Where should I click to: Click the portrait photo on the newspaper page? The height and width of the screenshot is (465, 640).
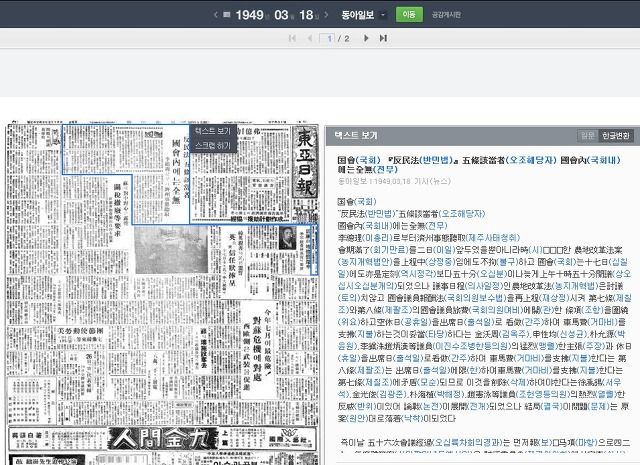click(287, 238)
